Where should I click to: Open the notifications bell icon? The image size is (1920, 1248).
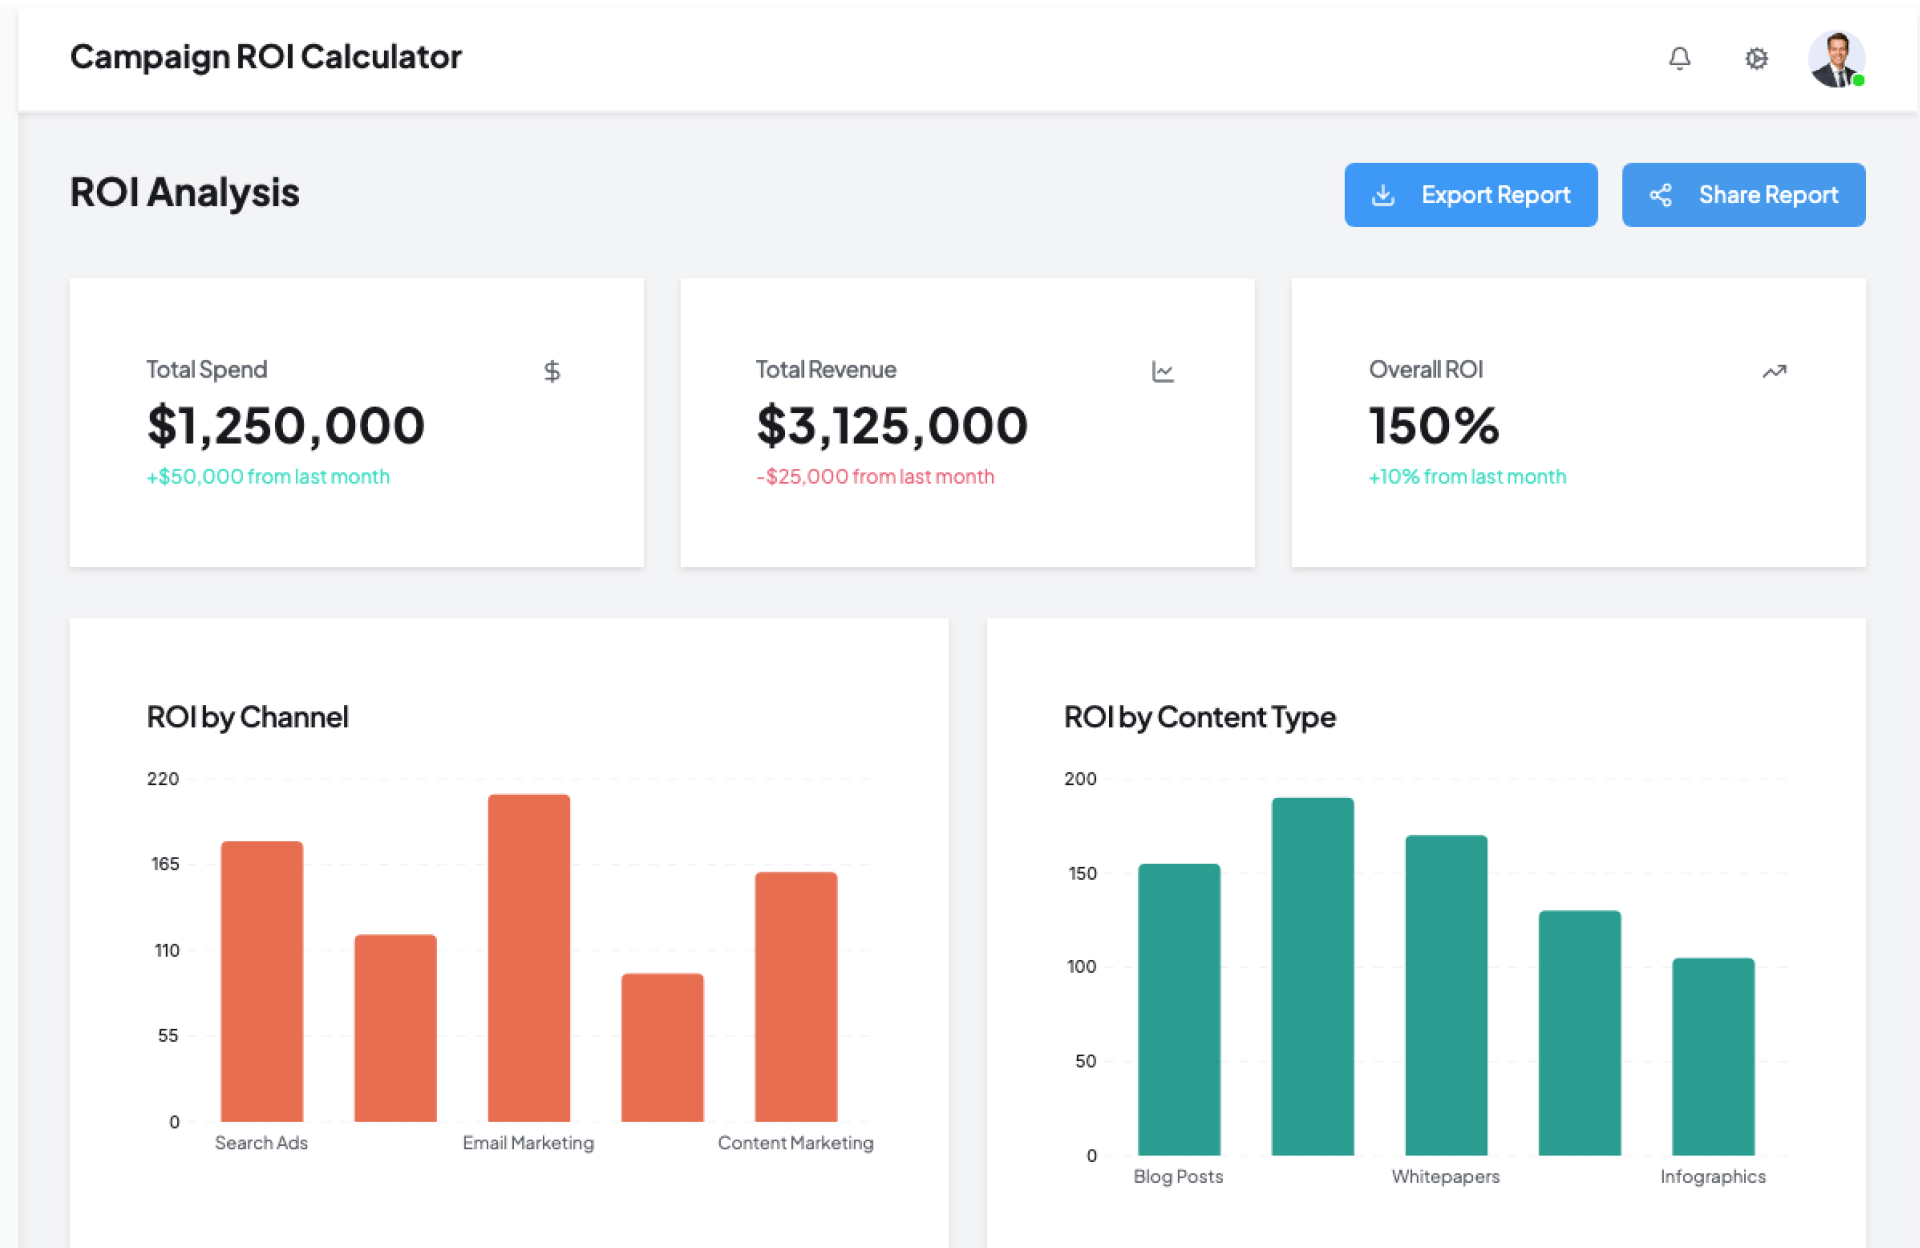tap(1679, 59)
